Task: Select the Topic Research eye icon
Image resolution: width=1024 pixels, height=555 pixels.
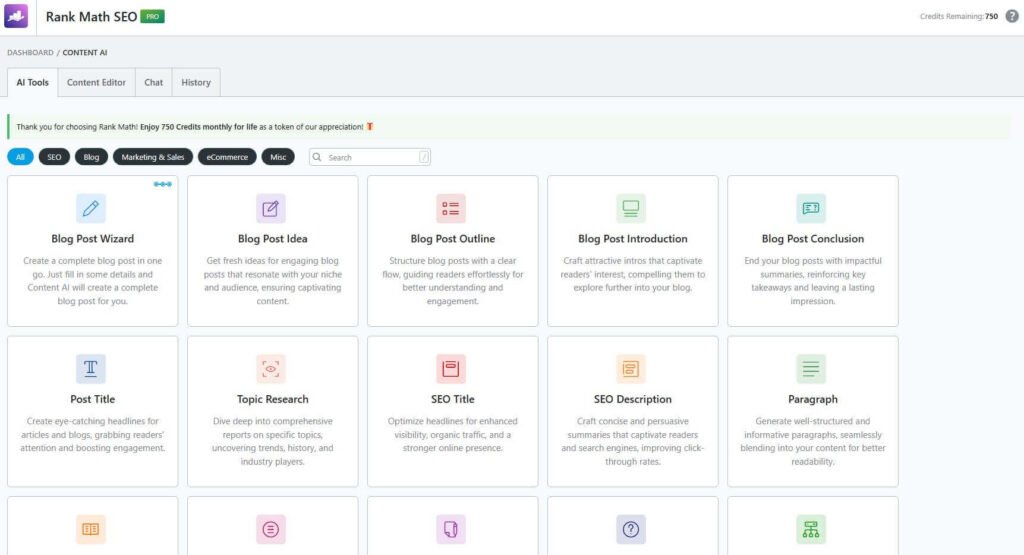Action: [271, 369]
